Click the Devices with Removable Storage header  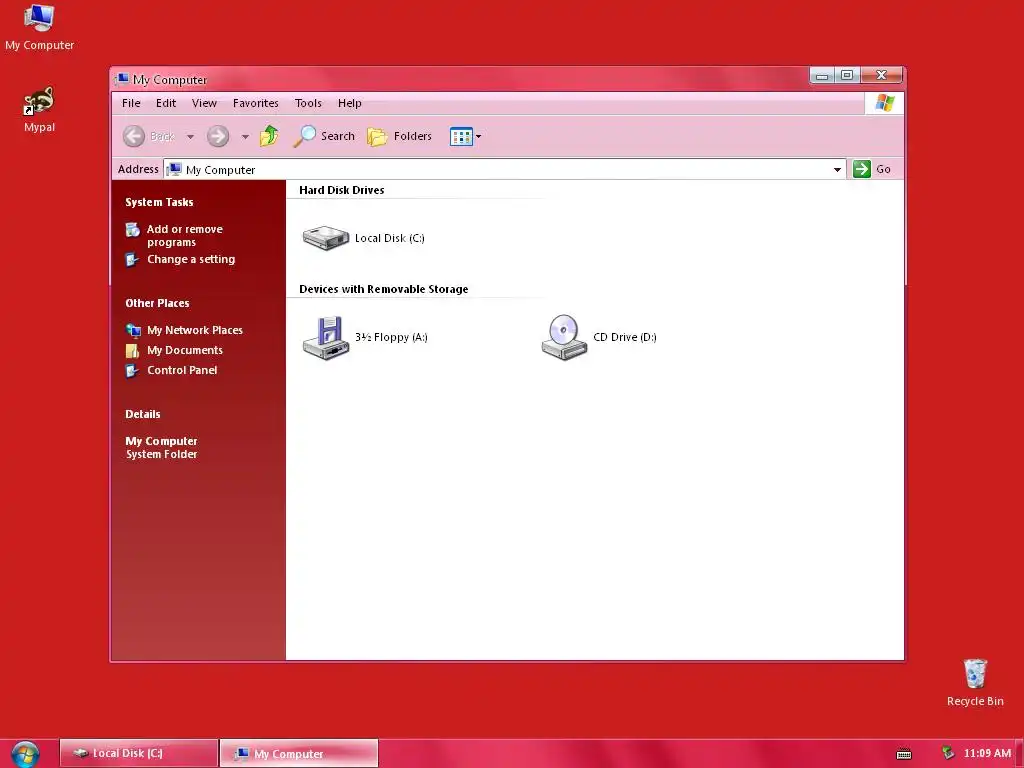pyautogui.click(x=383, y=289)
